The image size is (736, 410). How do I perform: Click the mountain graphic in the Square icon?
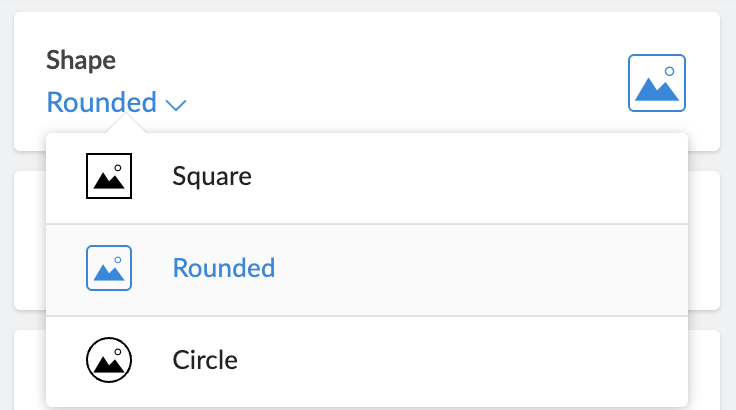(x=108, y=183)
